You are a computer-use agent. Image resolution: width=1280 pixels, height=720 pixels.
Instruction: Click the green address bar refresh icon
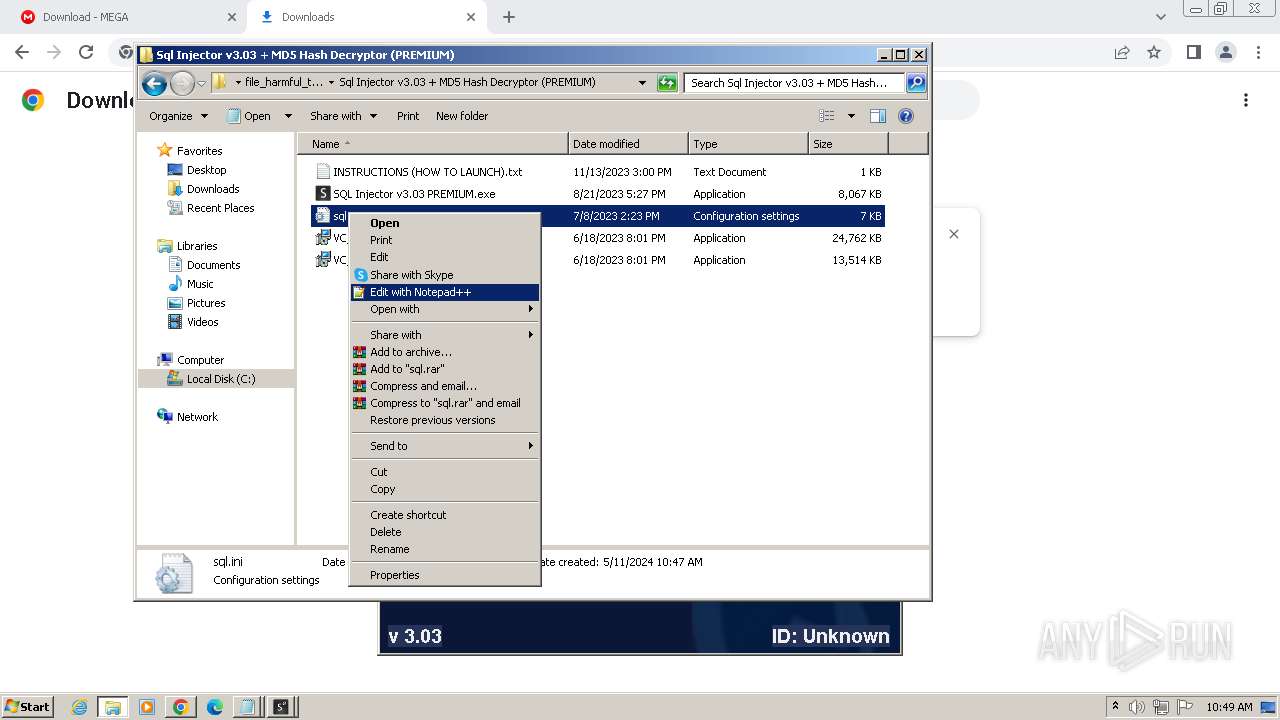(x=667, y=83)
